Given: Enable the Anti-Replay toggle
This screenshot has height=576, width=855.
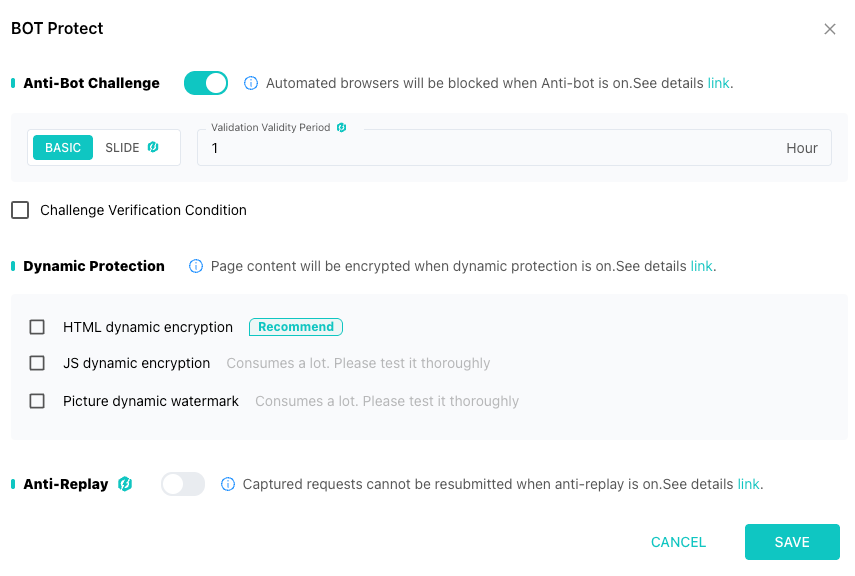Looking at the screenshot, I should click(183, 484).
